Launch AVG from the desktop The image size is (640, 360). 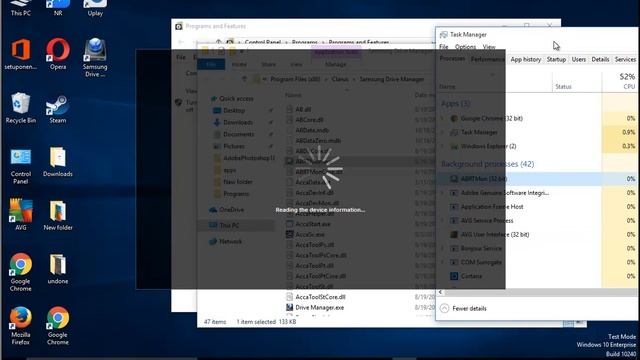coord(20,215)
